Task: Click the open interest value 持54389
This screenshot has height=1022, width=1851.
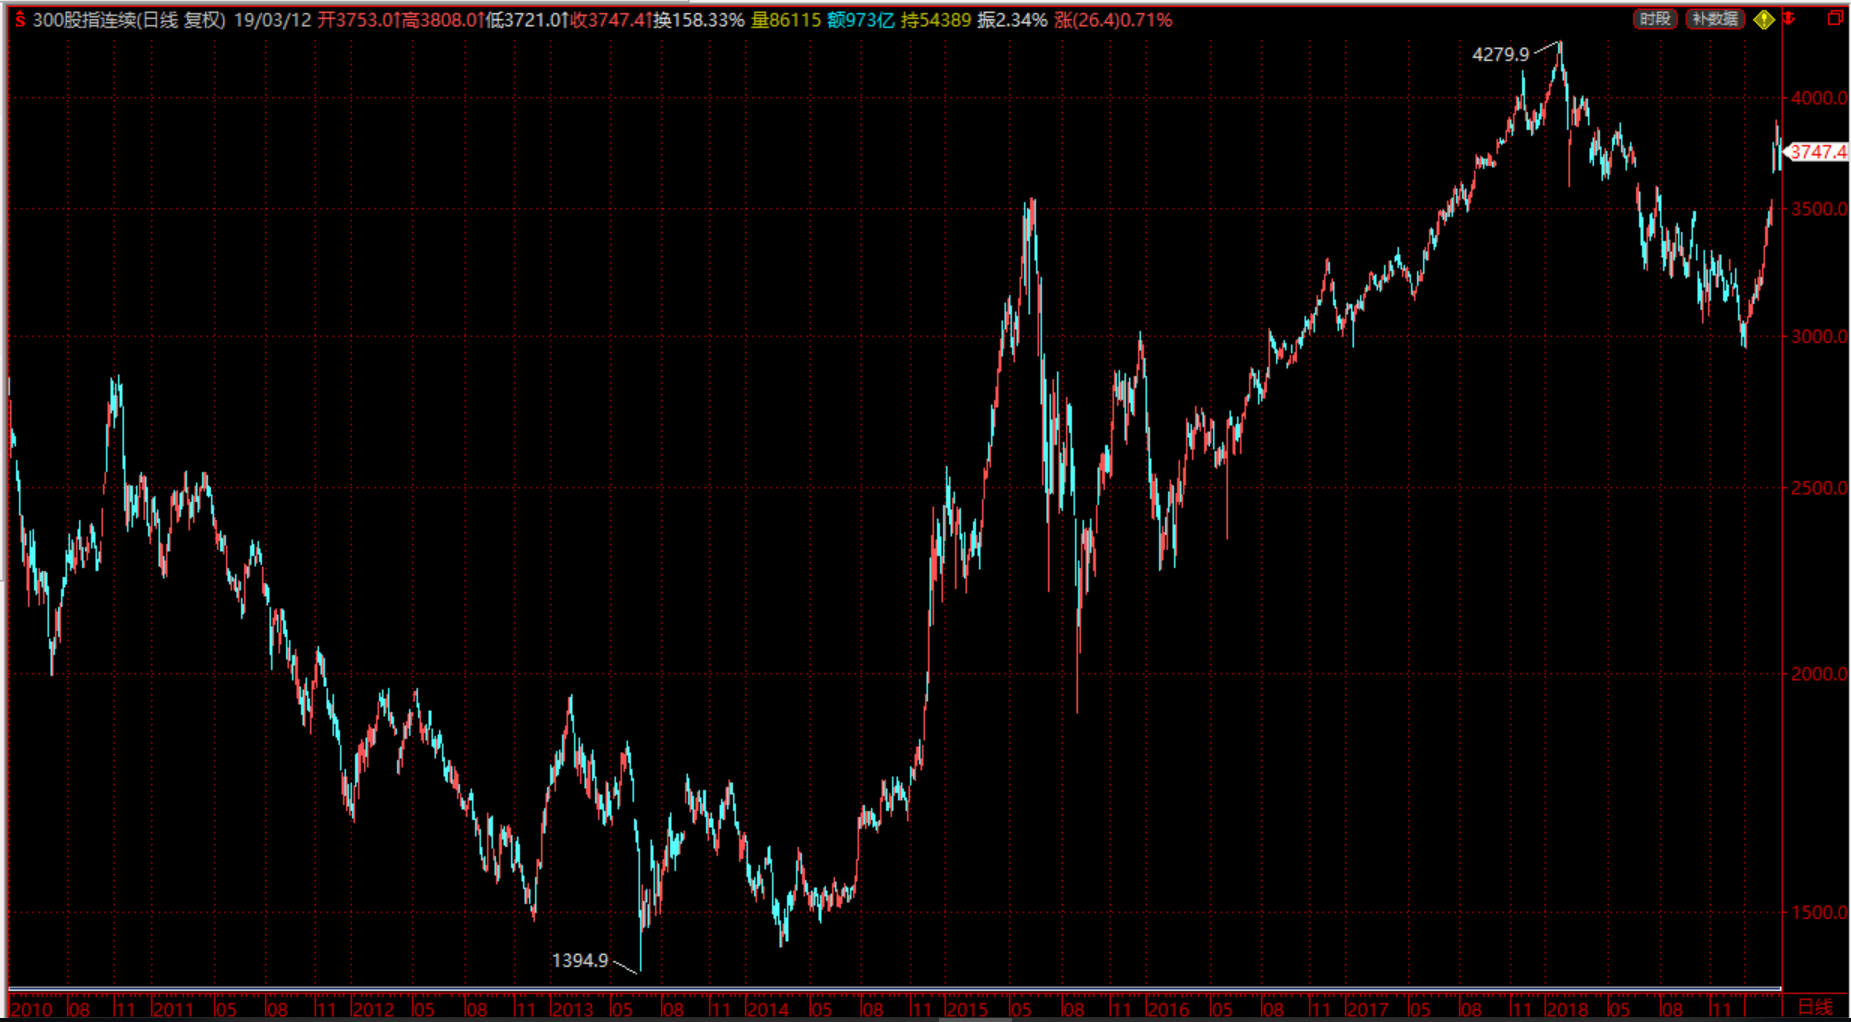Action: tap(936, 20)
